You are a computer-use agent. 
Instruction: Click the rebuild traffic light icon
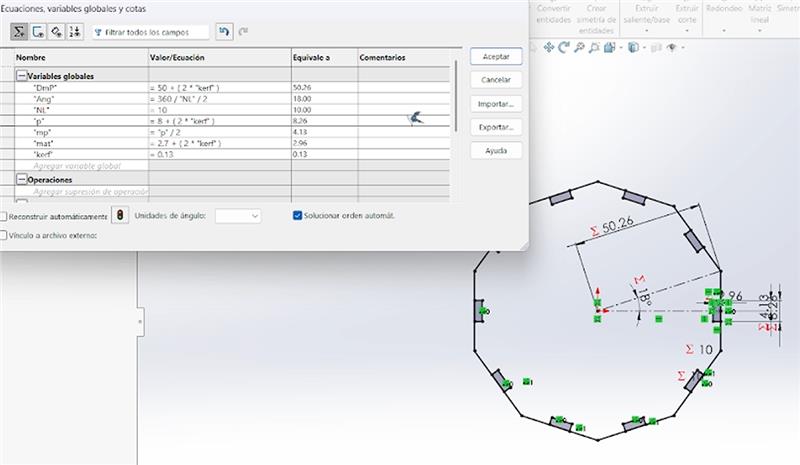pos(120,215)
